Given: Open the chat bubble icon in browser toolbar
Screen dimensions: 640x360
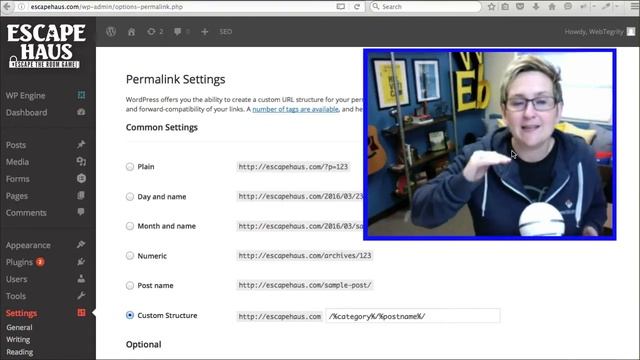Looking at the screenshot, I should point(568,7).
